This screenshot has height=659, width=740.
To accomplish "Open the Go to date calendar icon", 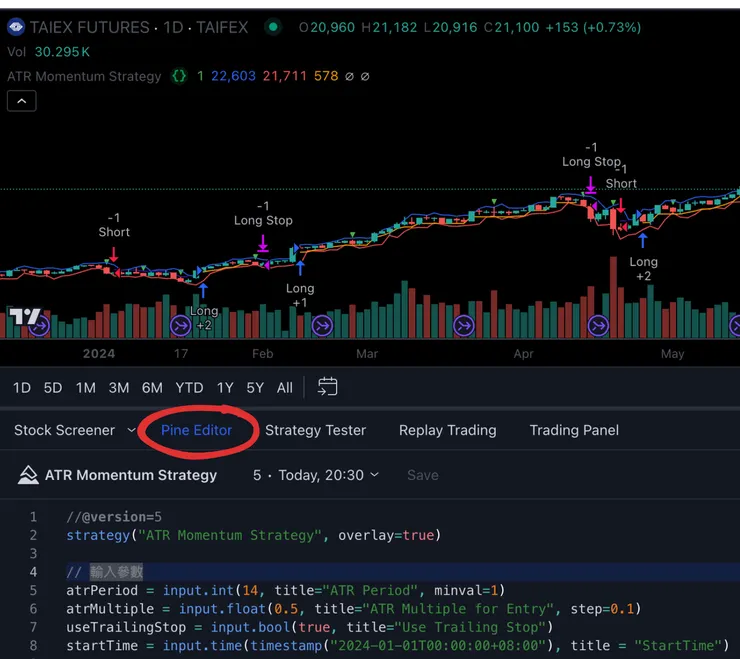I will (328, 387).
